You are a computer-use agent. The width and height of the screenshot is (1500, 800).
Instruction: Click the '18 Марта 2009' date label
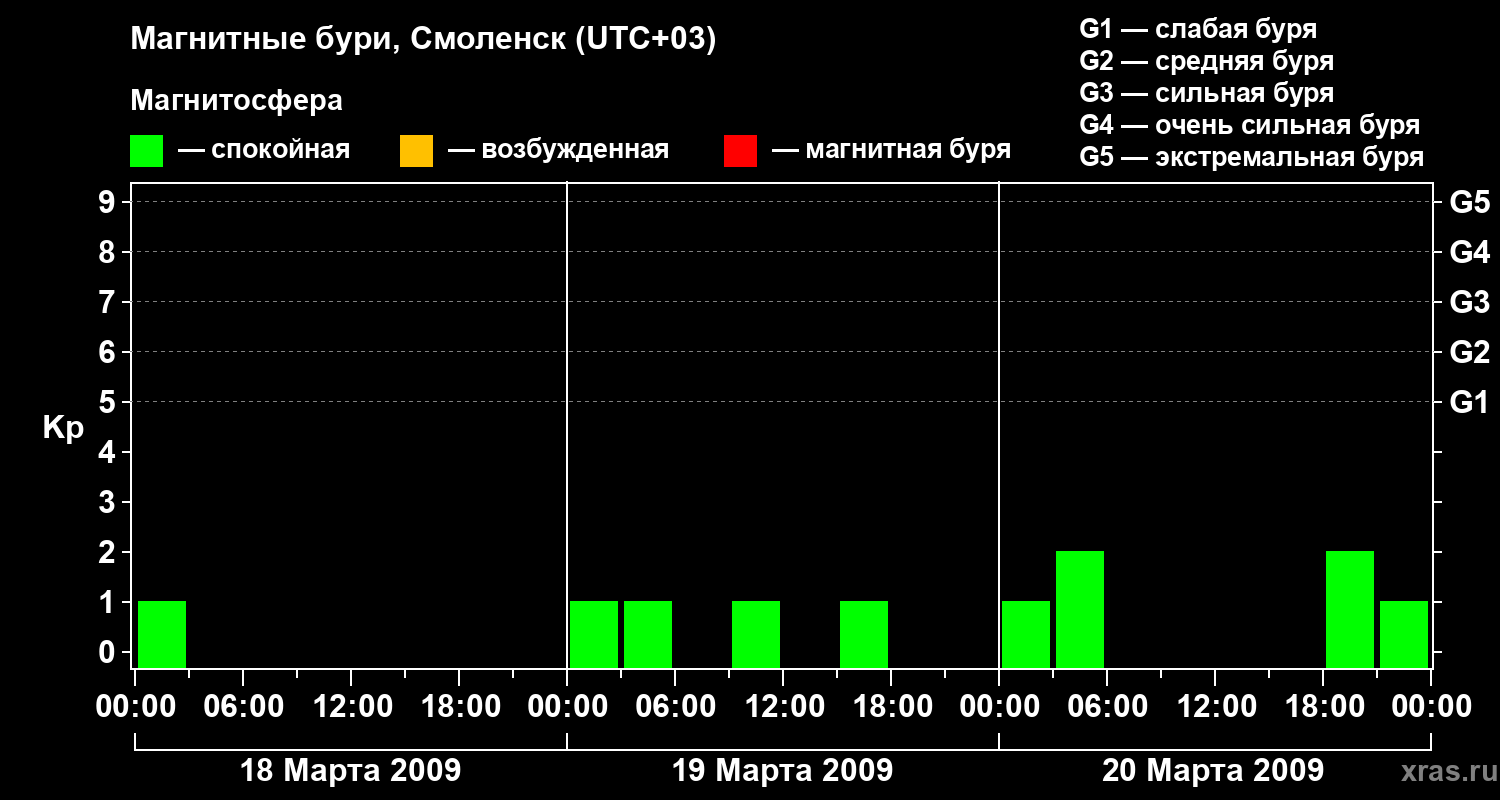(x=351, y=771)
